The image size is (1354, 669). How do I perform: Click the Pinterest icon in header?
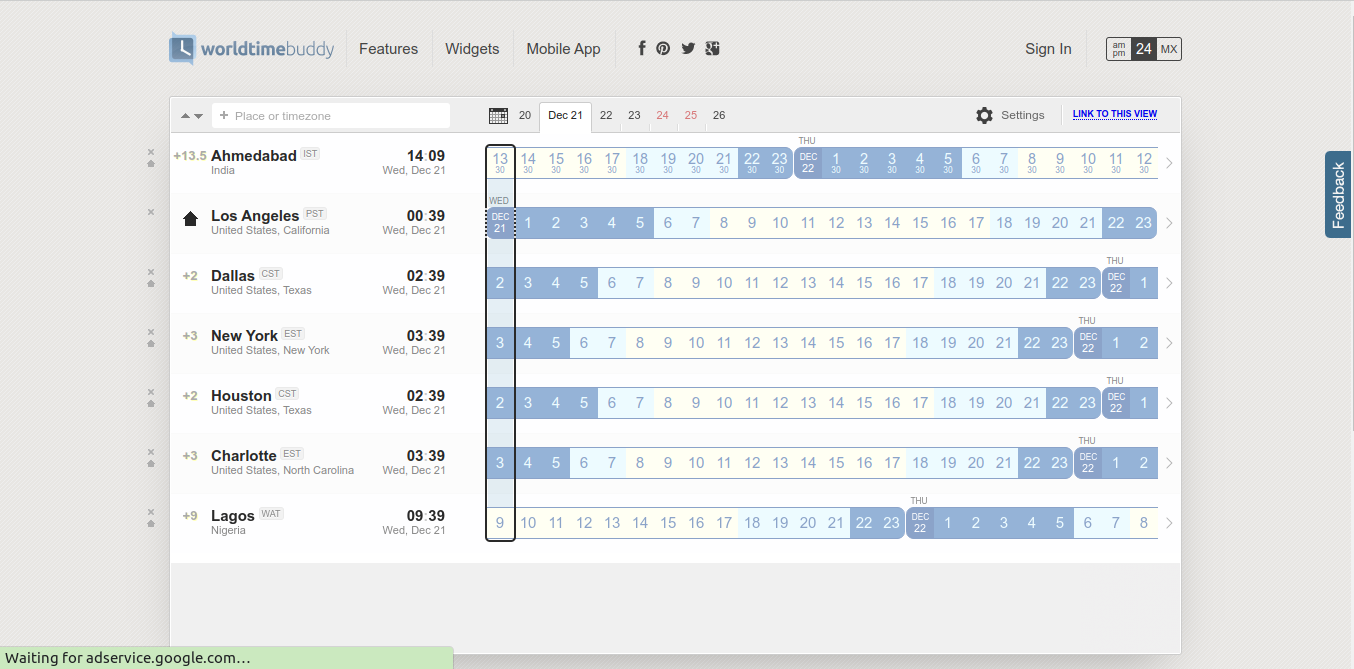pos(663,48)
